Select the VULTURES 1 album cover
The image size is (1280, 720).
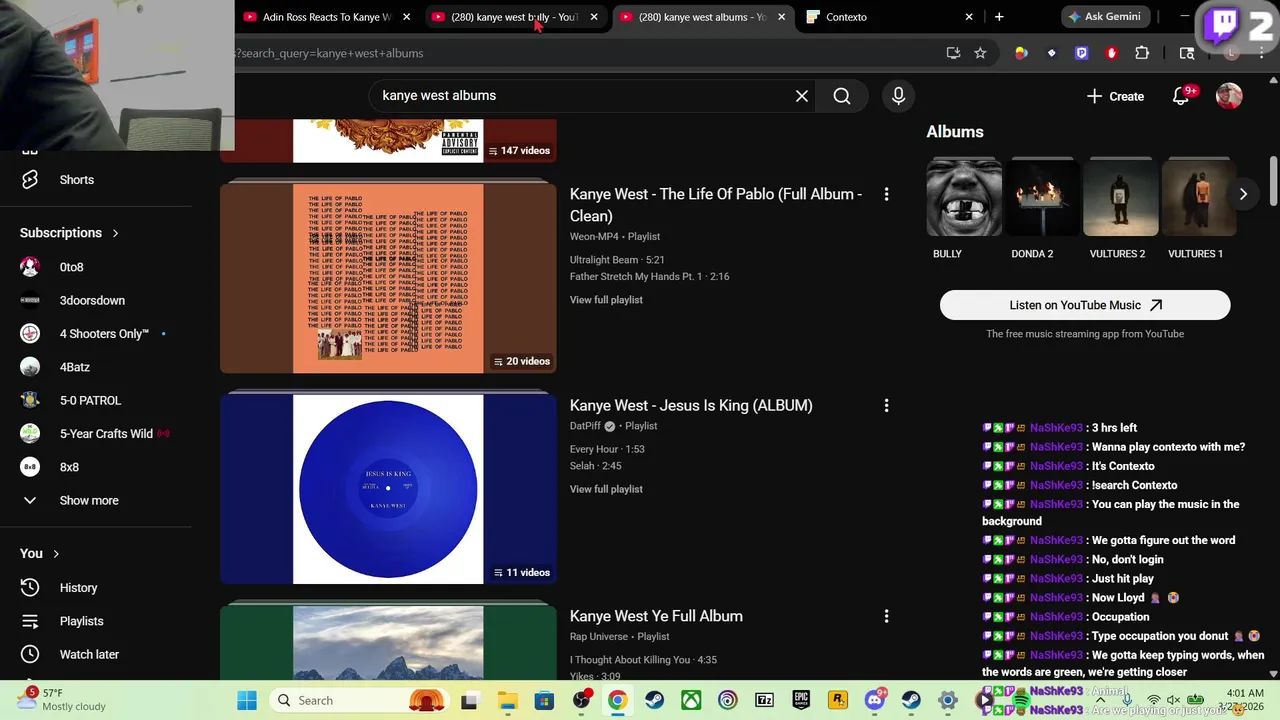[1199, 198]
